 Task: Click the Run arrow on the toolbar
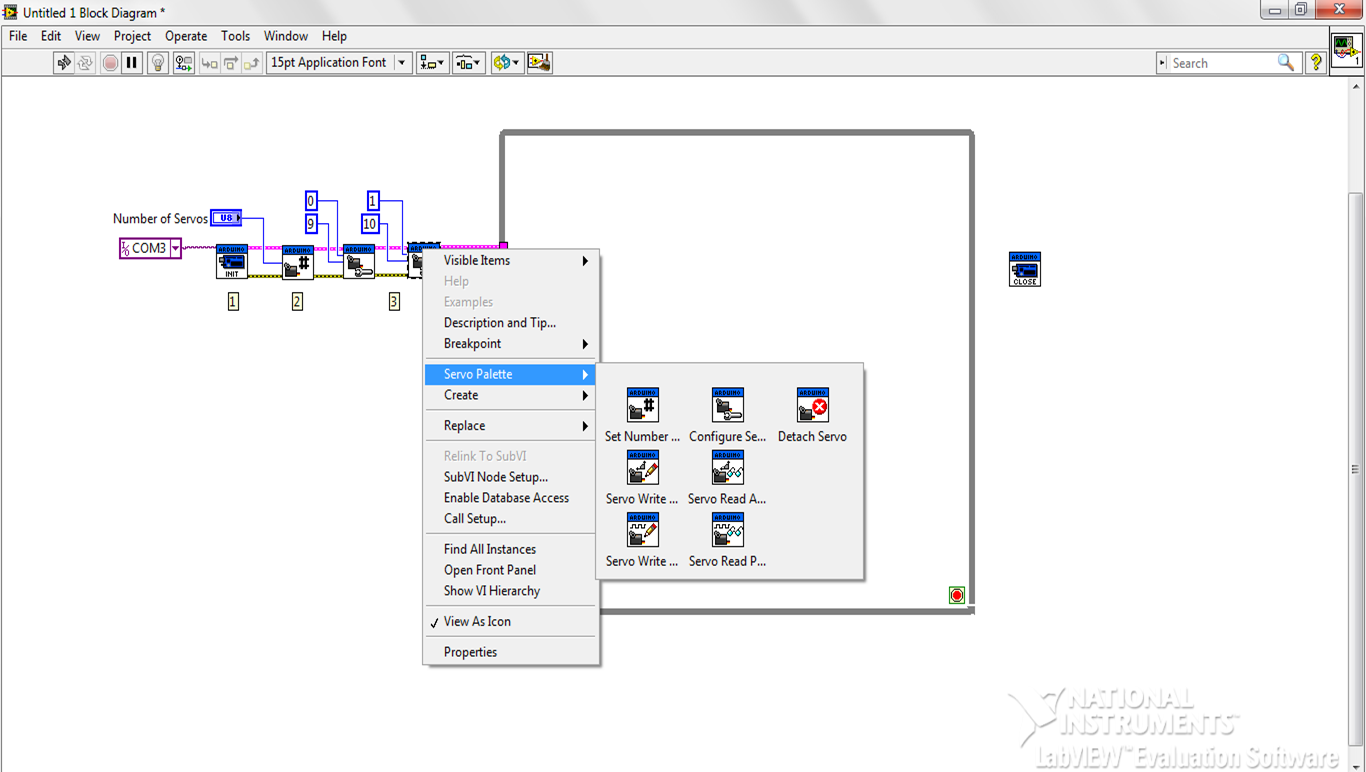(x=63, y=62)
